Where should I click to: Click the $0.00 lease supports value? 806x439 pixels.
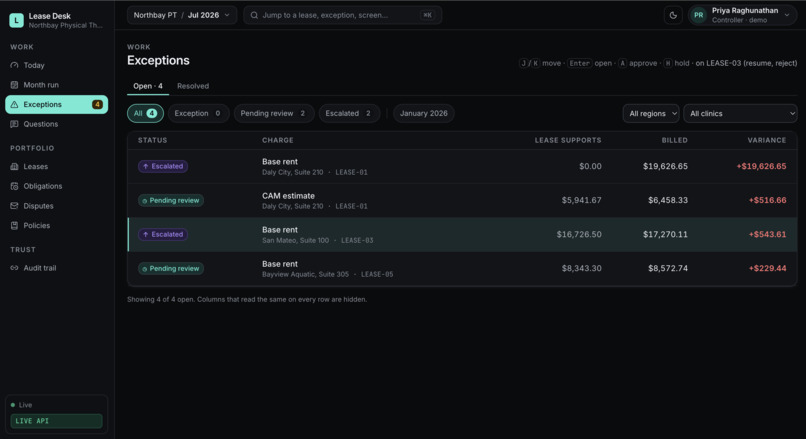(590, 166)
